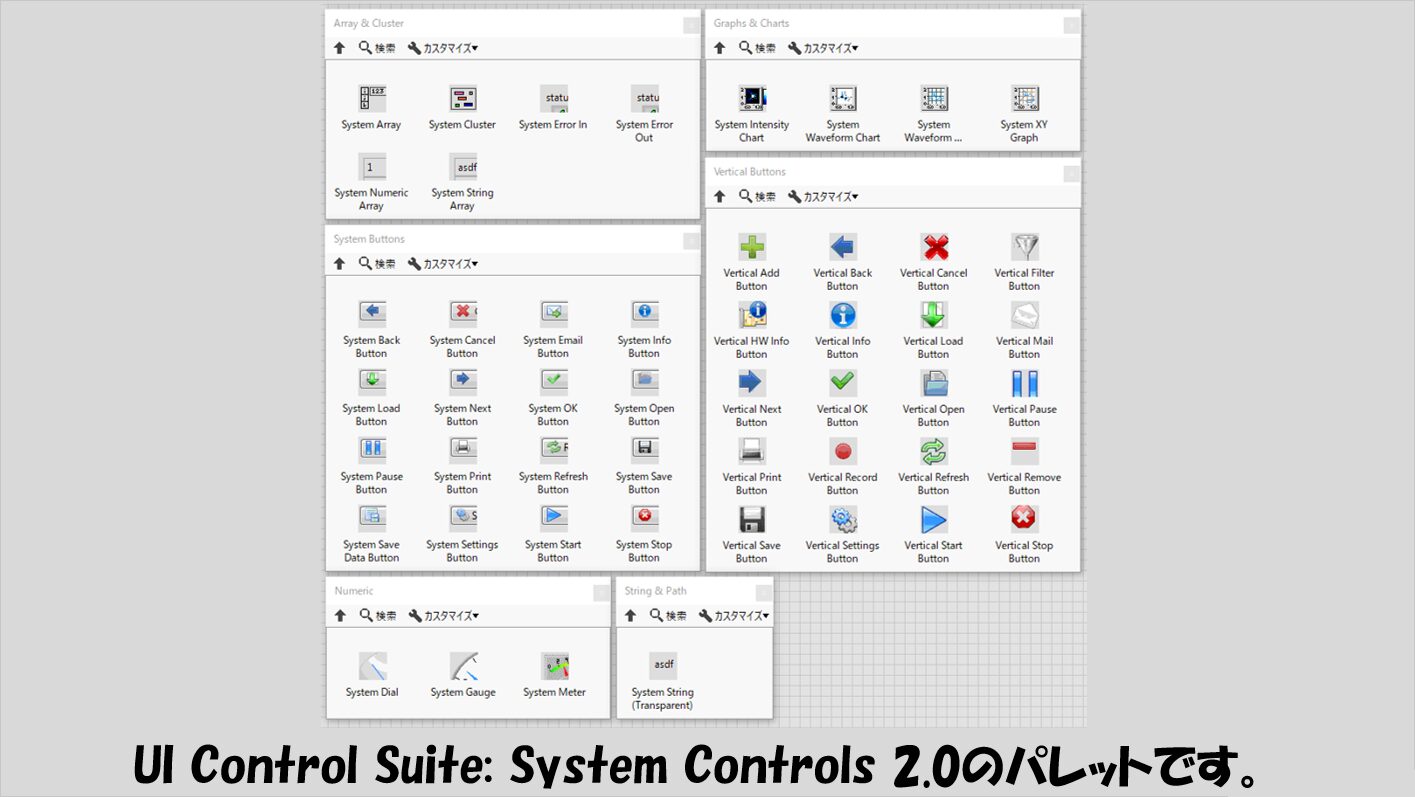
Task: Open カスタマイズ dropdown in System Buttons palette
Action: tap(443, 264)
